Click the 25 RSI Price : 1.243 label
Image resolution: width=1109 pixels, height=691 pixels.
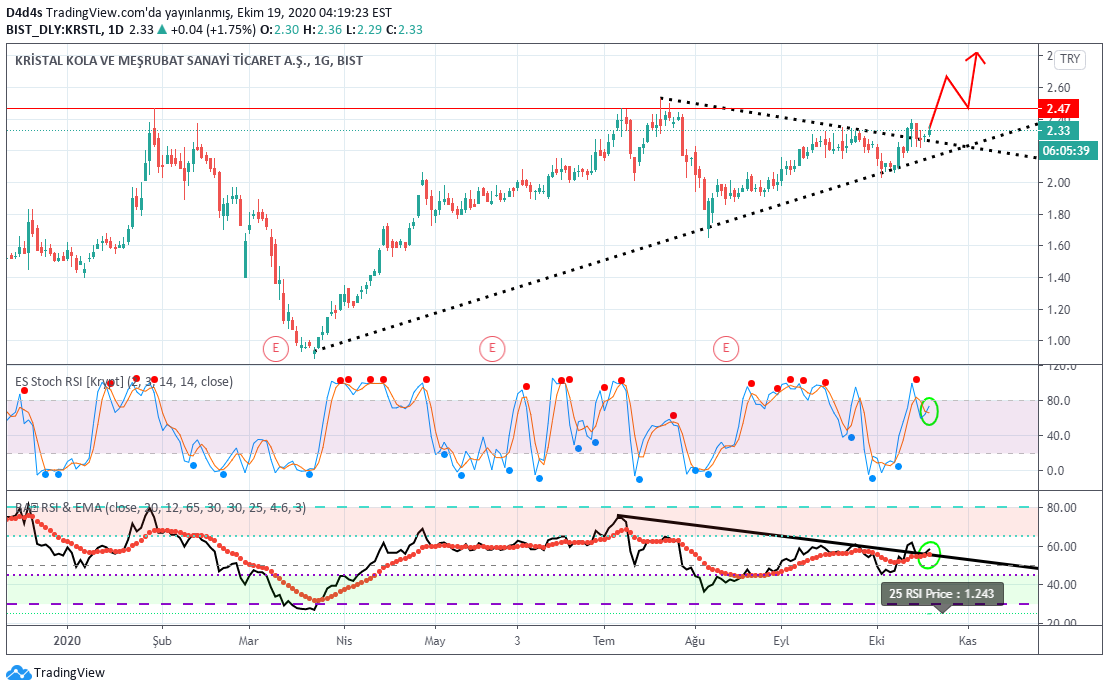(x=942, y=594)
